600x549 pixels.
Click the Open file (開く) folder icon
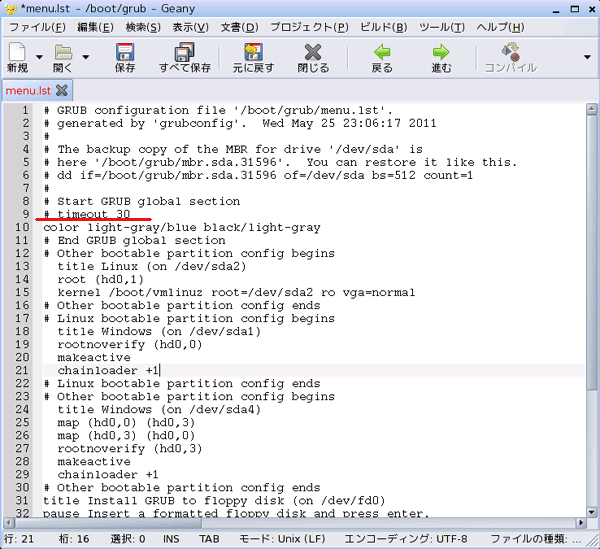(63, 52)
